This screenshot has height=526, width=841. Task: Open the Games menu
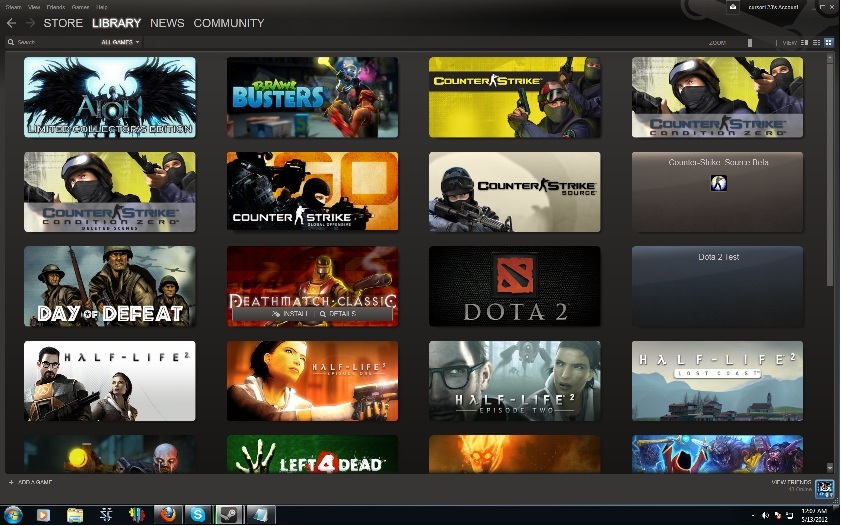click(x=80, y=7)
